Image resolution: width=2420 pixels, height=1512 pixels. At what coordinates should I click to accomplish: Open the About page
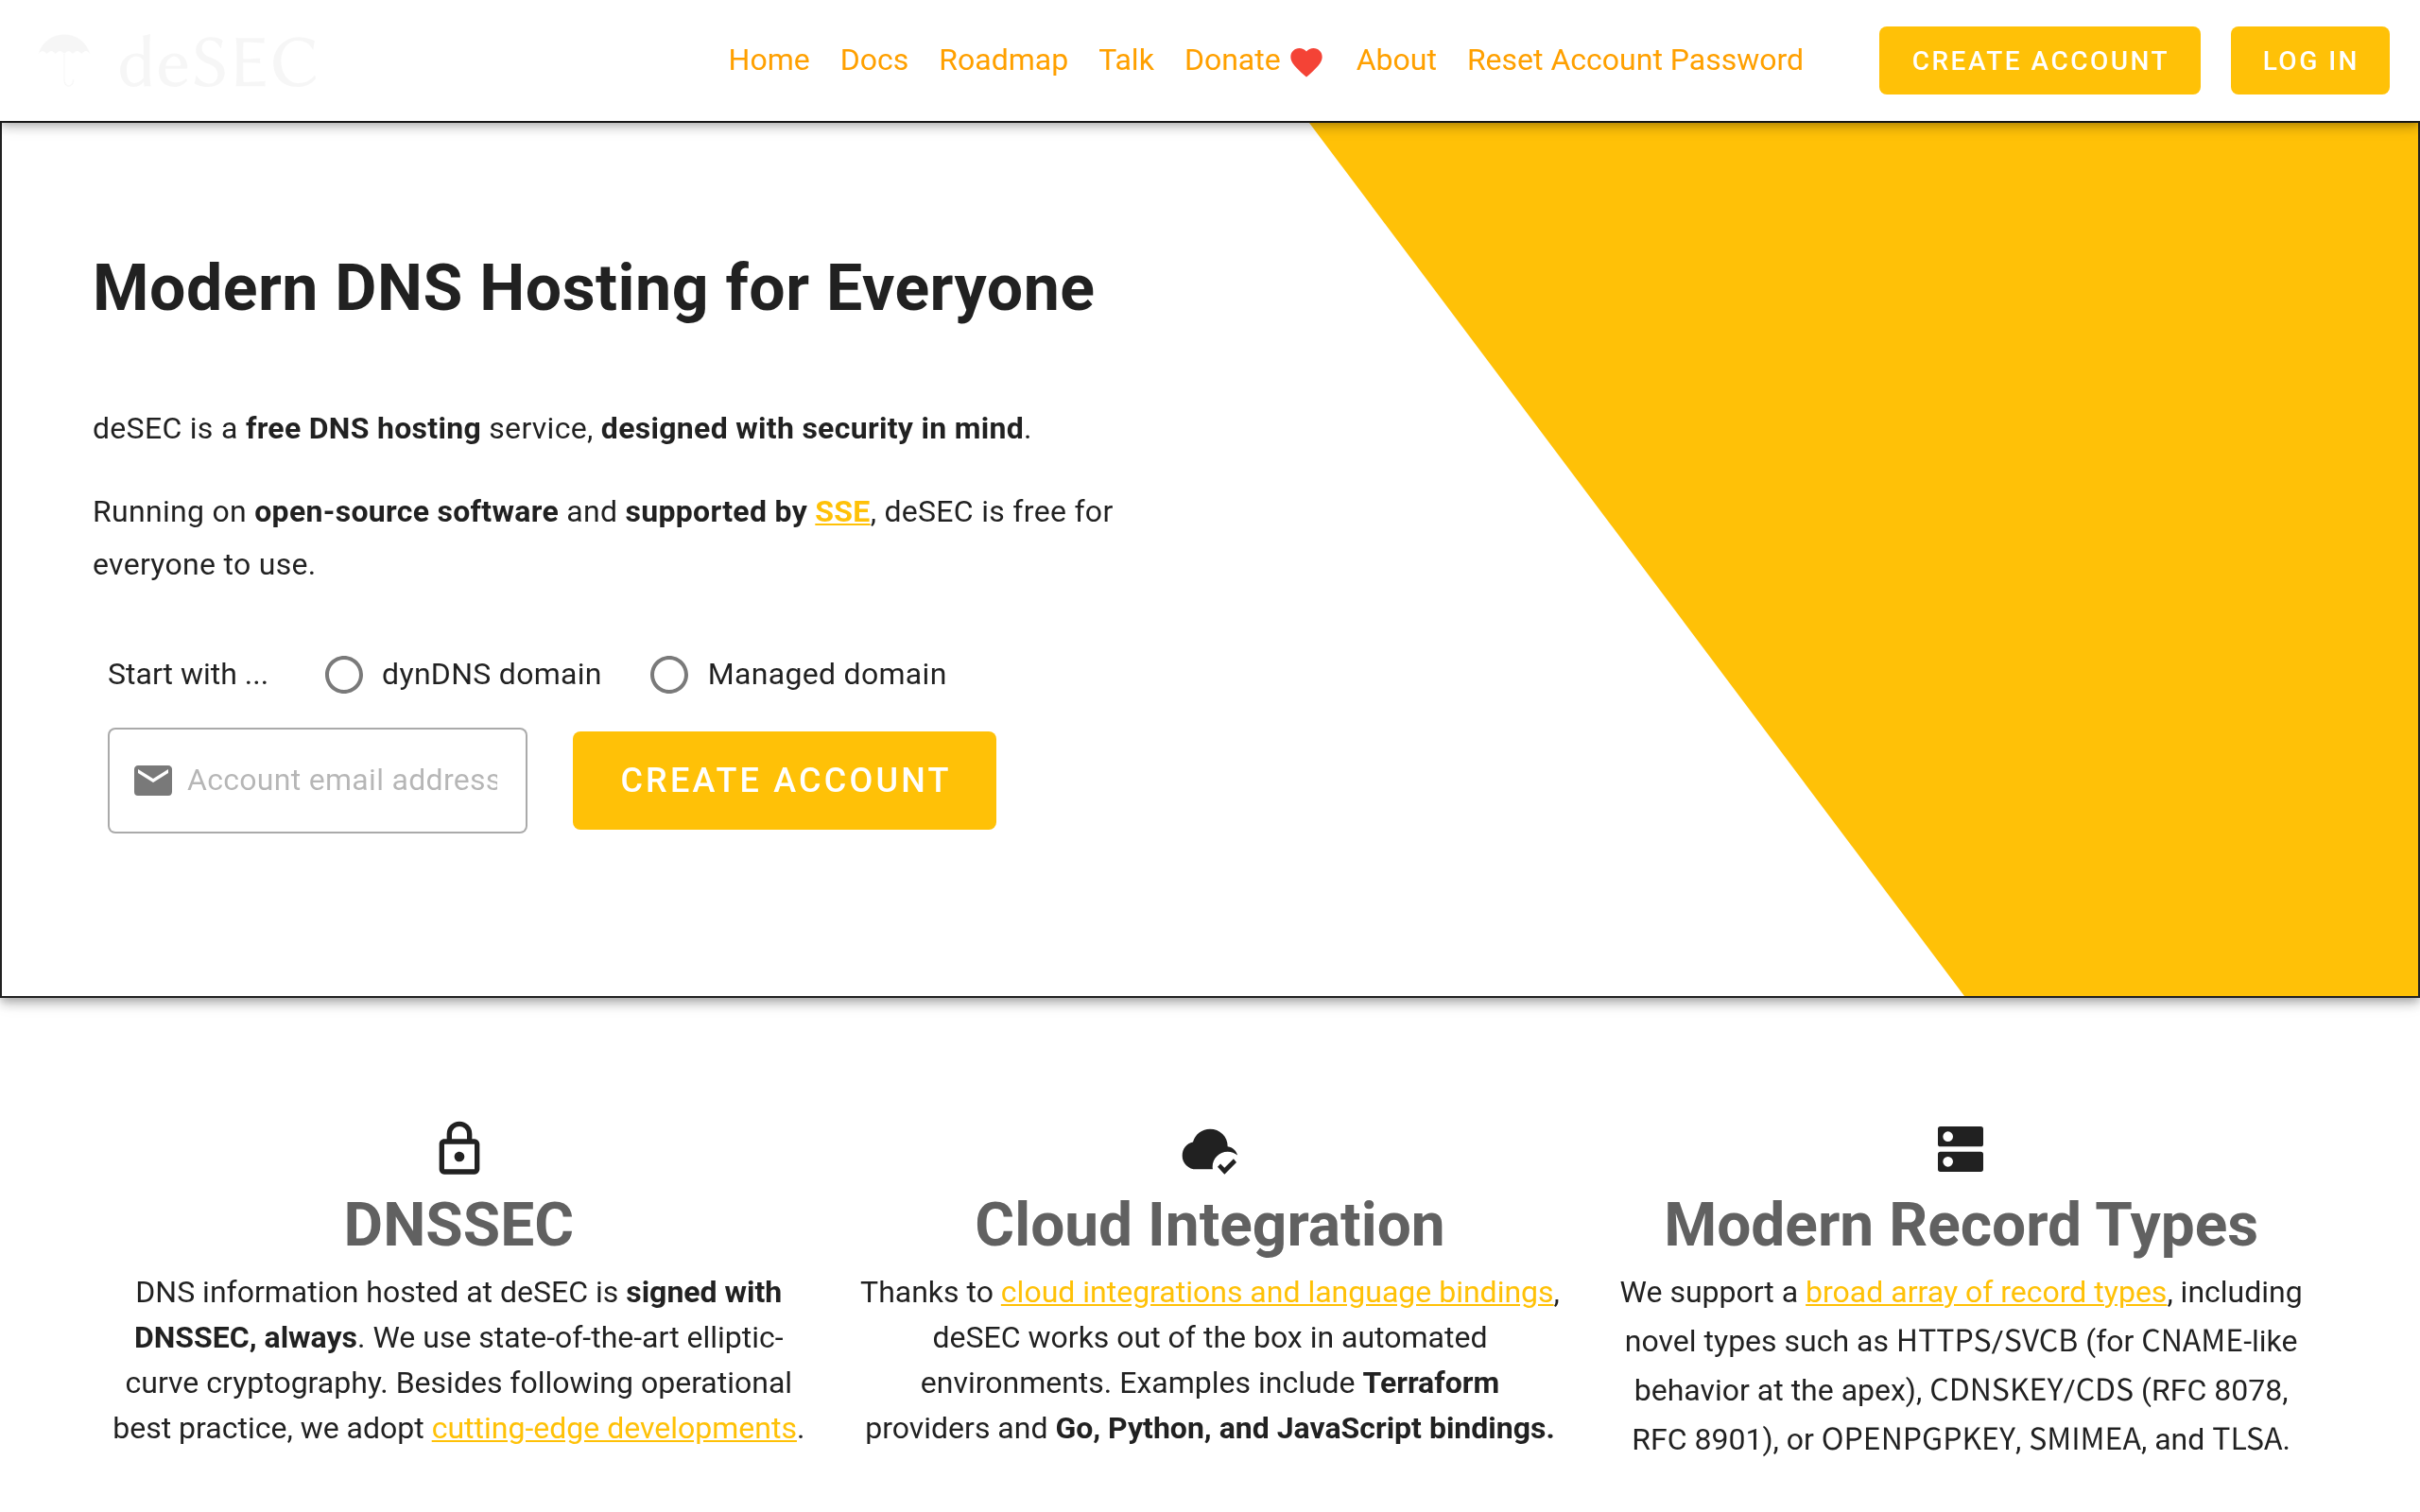click(1396, 60)
